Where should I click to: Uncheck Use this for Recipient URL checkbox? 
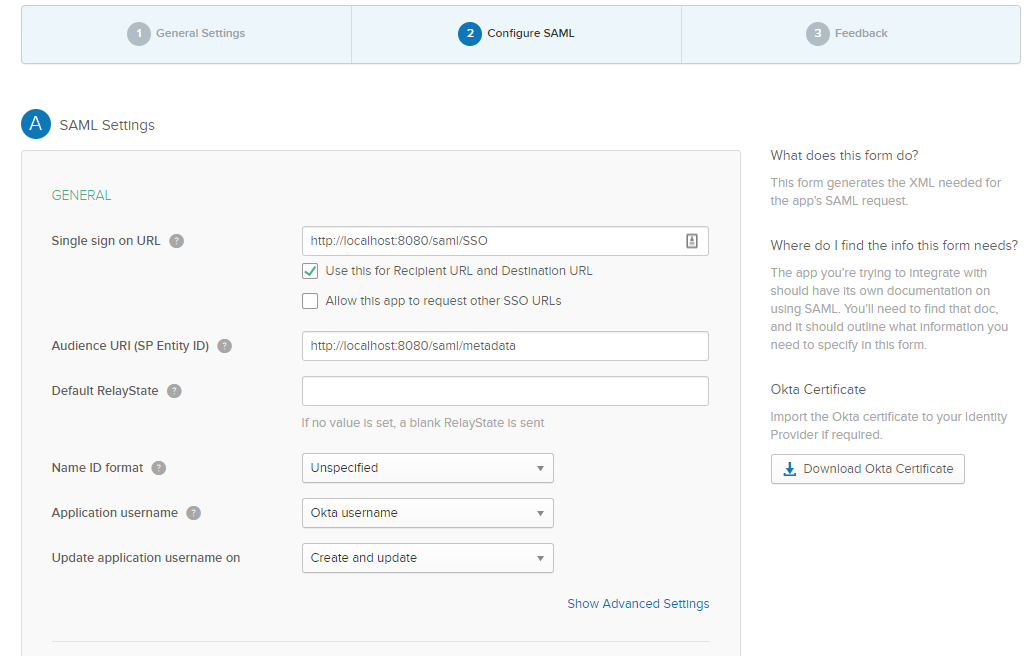(310, 271)
